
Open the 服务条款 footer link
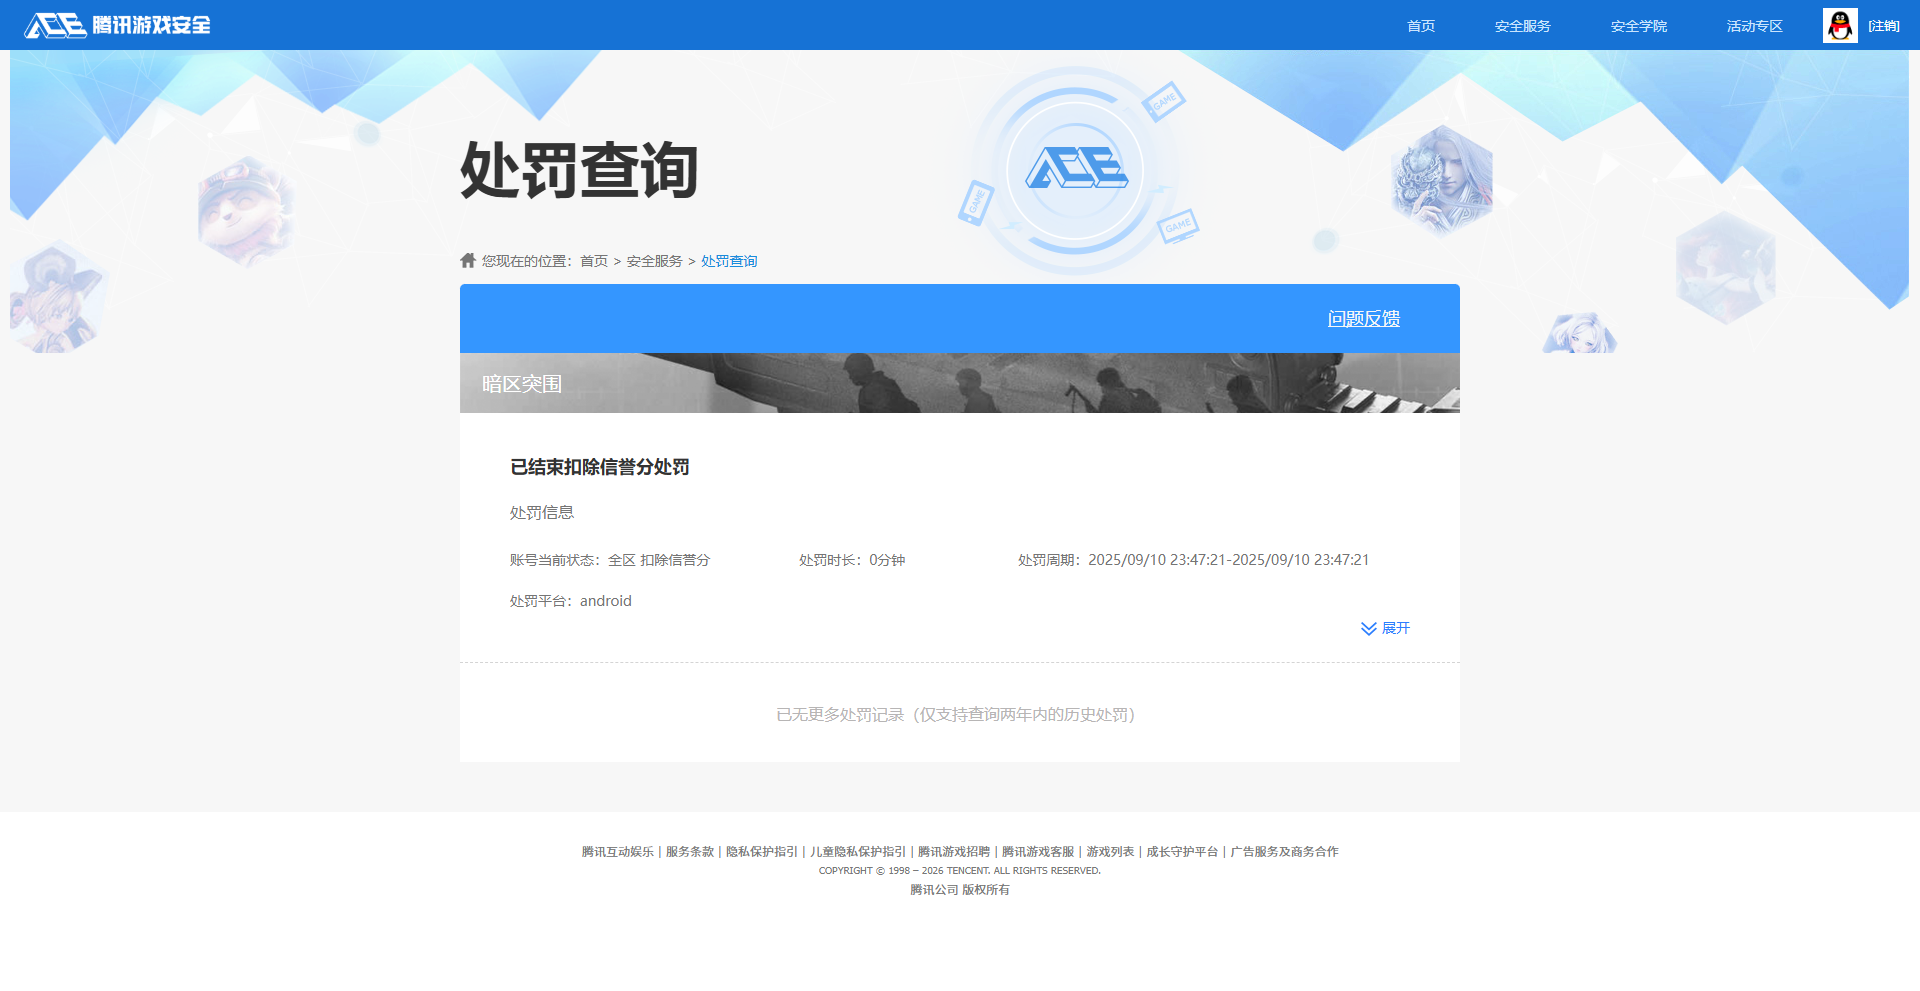[x=689, y=852]
